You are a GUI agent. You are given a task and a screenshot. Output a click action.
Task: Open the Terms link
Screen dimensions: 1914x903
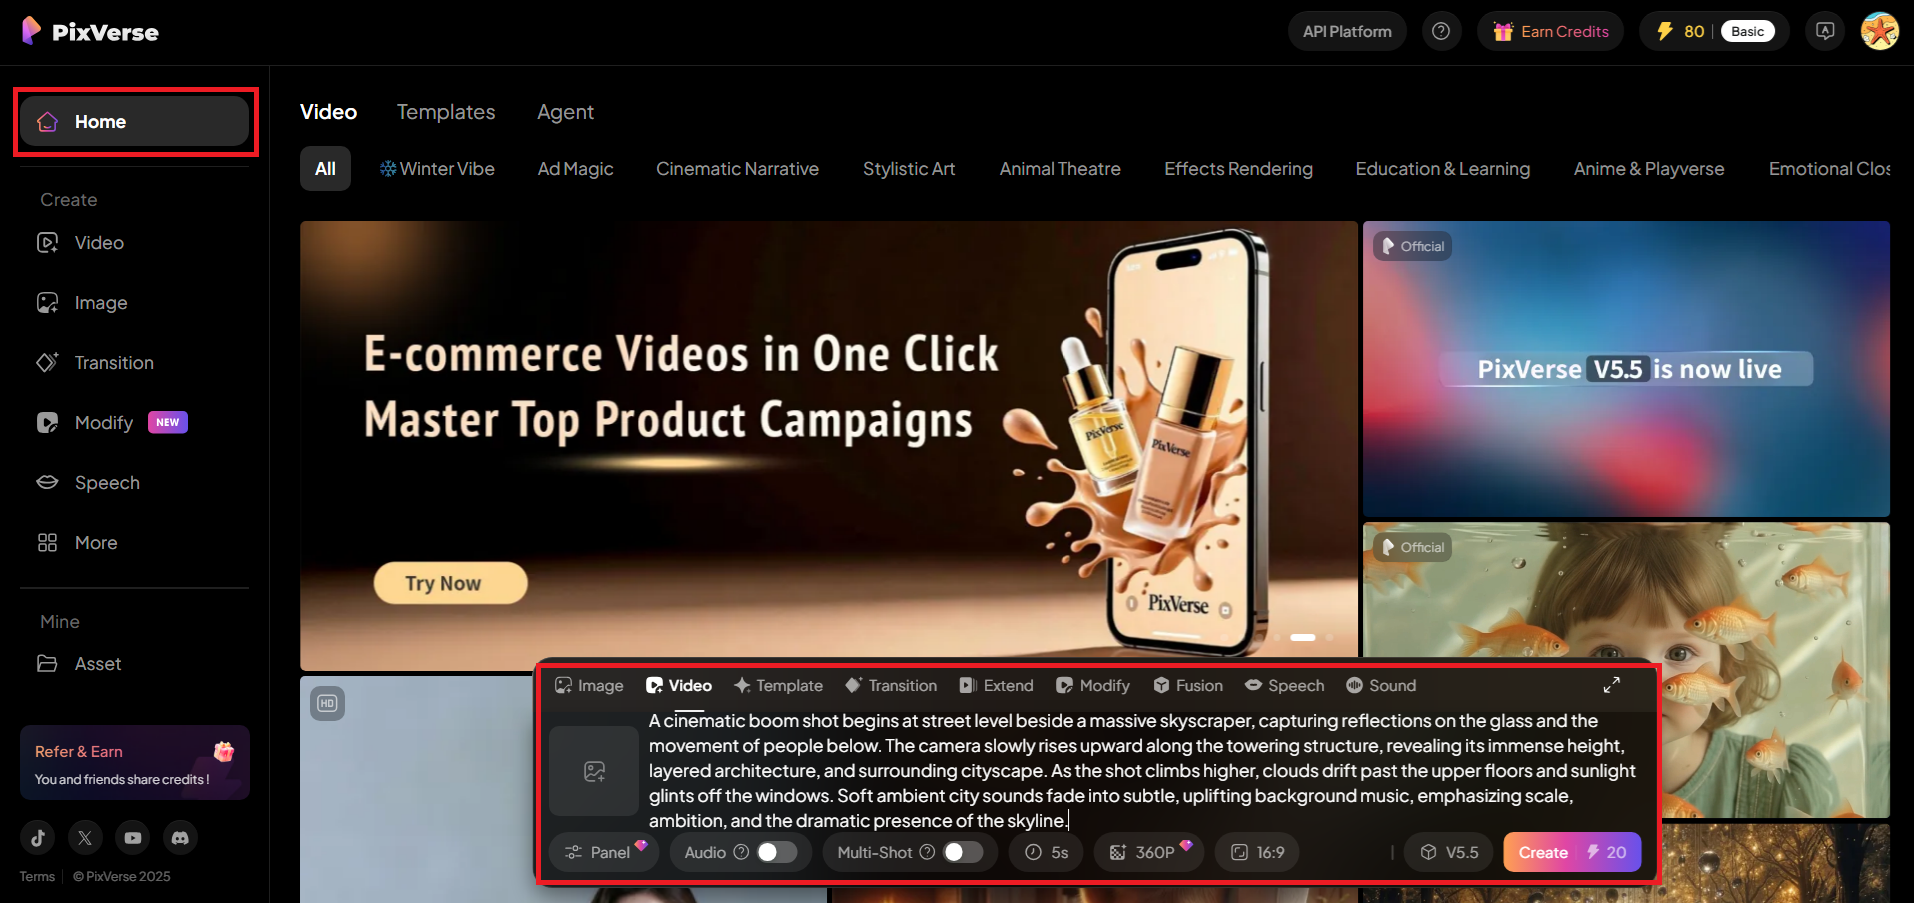coord(37,876)
